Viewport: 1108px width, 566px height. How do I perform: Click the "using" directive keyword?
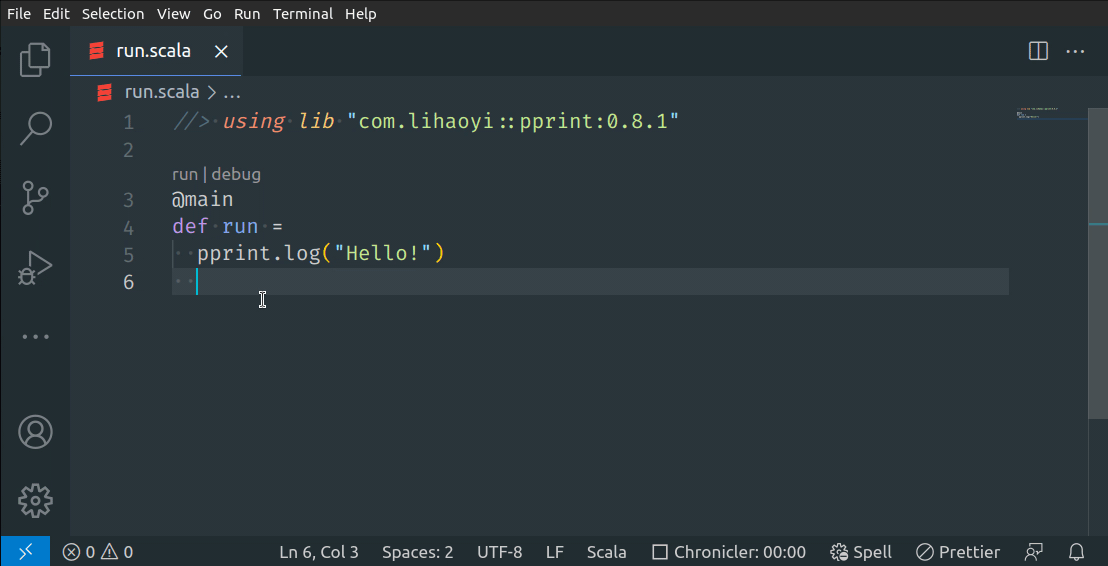[x=254, y=122]
